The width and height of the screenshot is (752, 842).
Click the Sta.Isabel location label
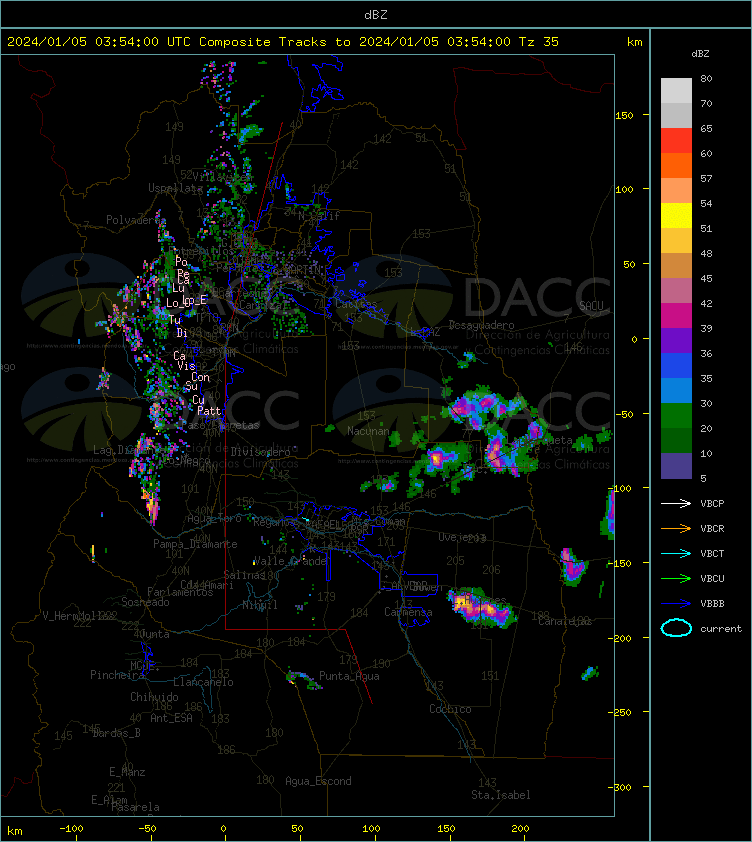pyautogui.click(x=501, y=795)
